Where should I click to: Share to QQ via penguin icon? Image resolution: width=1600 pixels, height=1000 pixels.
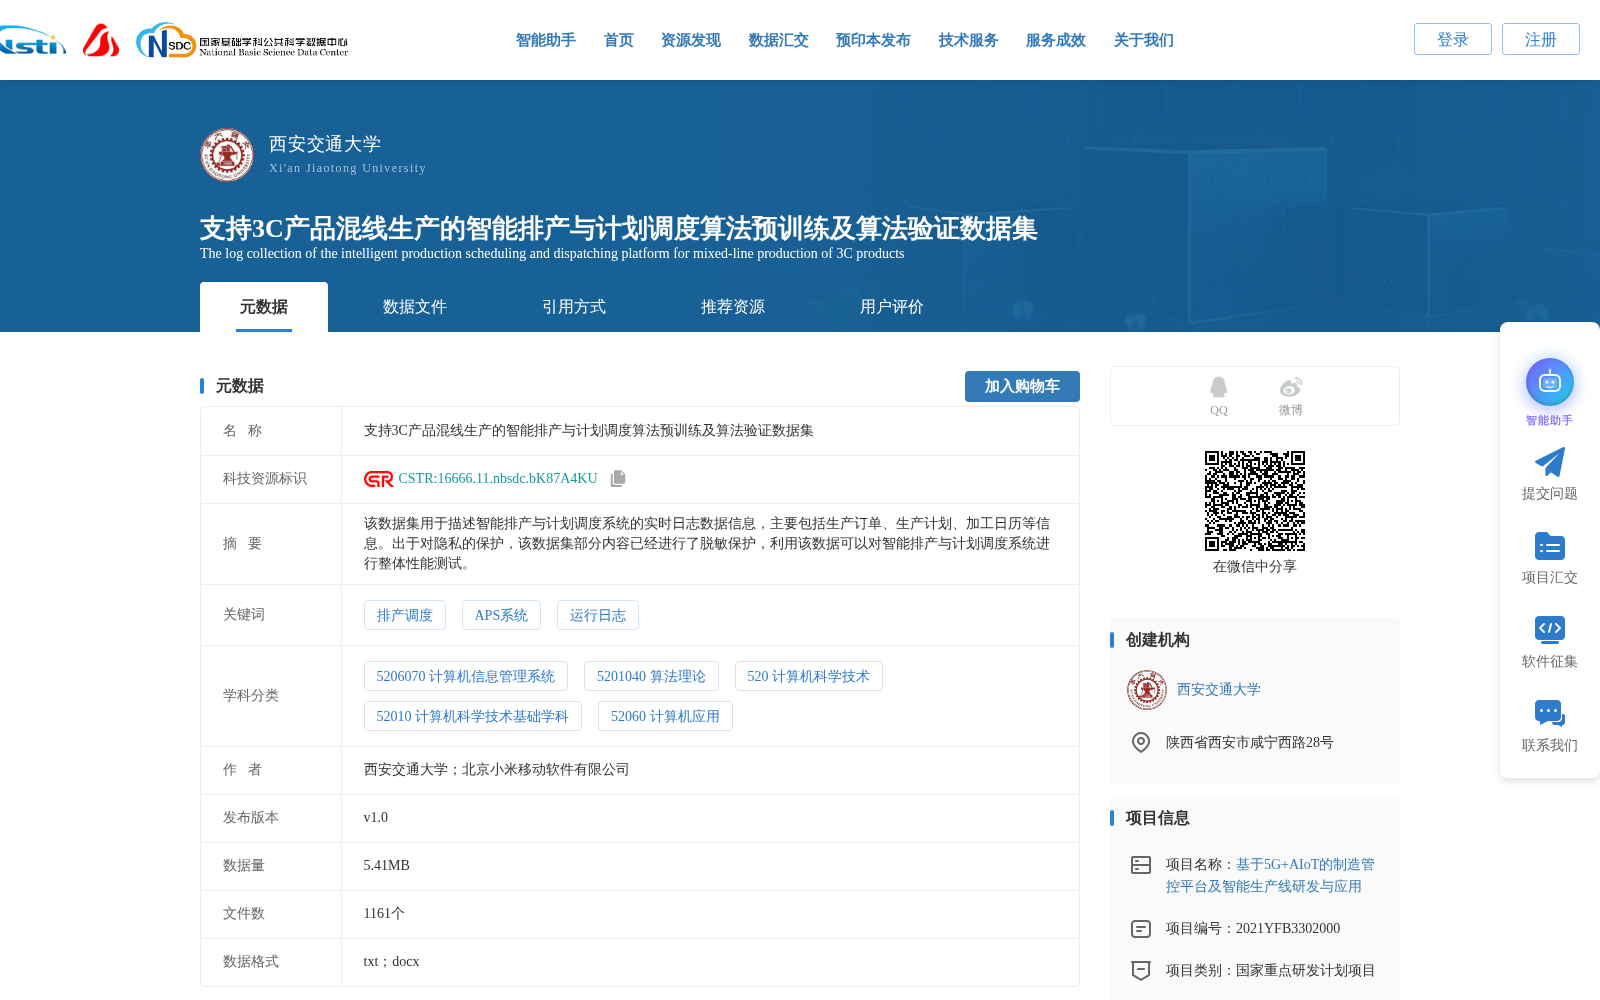coord(1218,387)
